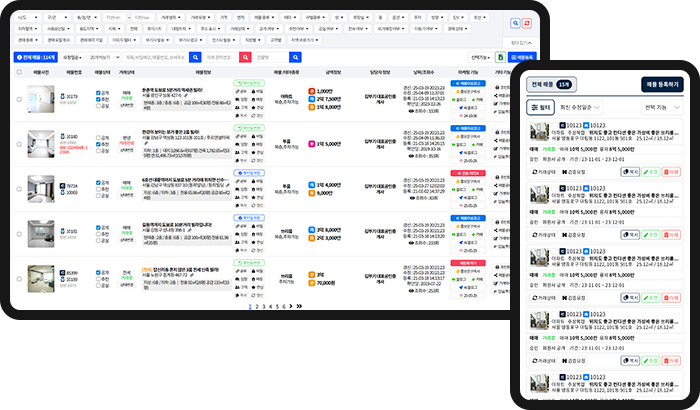Click the 매물 등록하기 button on mobile panel
The width and height of the screenshot is (700, 410).
tap(660, 85)
